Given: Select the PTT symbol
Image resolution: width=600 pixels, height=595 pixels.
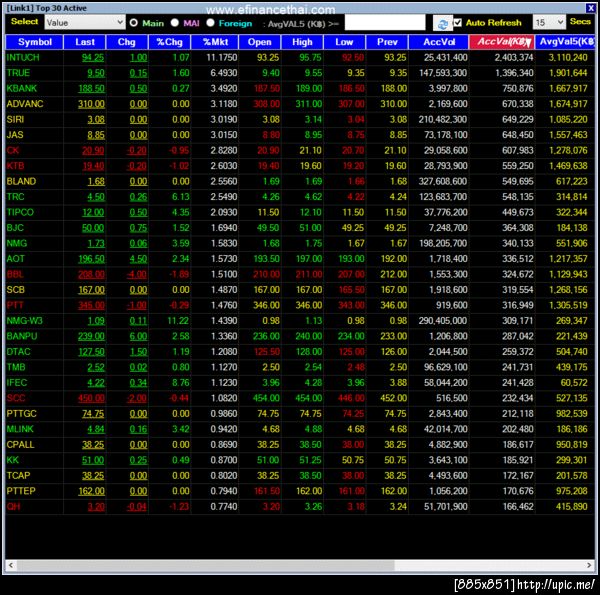Looking at the screenshot, I should click(x=15, y=305).
